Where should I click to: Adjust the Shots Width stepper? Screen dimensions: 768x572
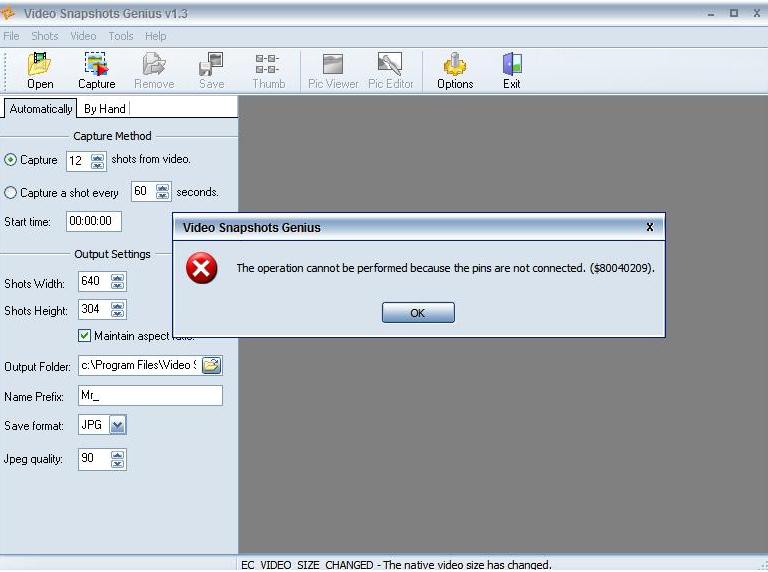[x=118, y=282]
